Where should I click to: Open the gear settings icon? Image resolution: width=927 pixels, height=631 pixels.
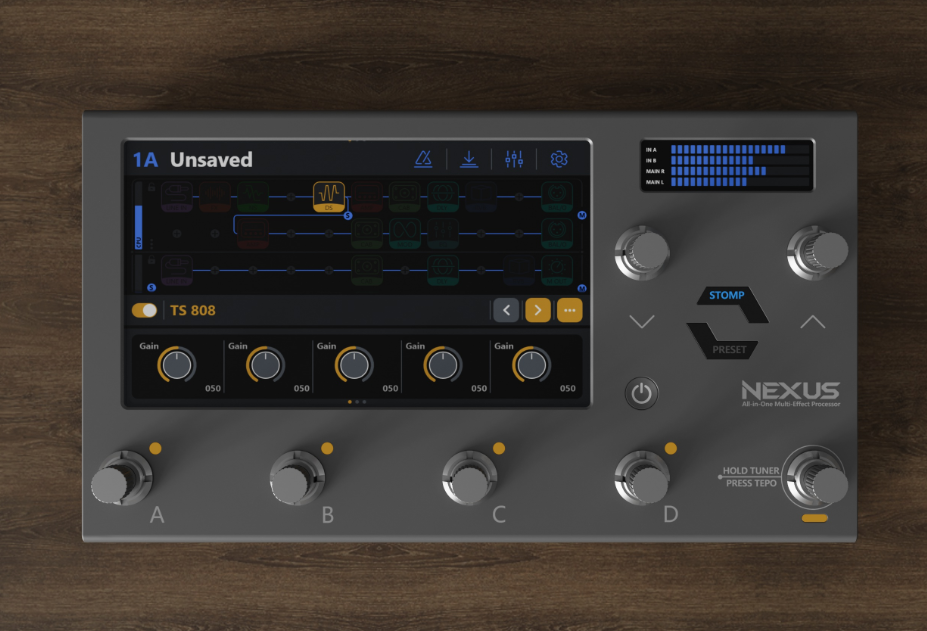point(559,159)
